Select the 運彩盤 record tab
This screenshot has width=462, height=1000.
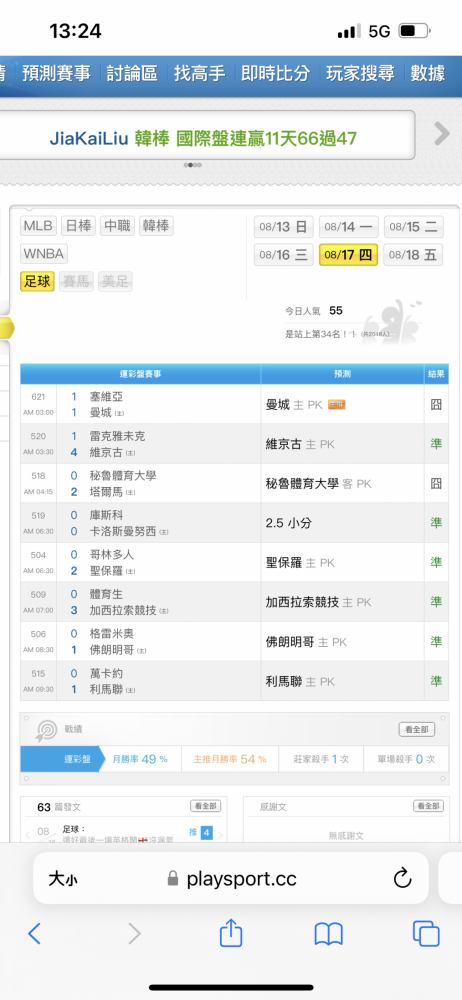click(x=62, y=759)
